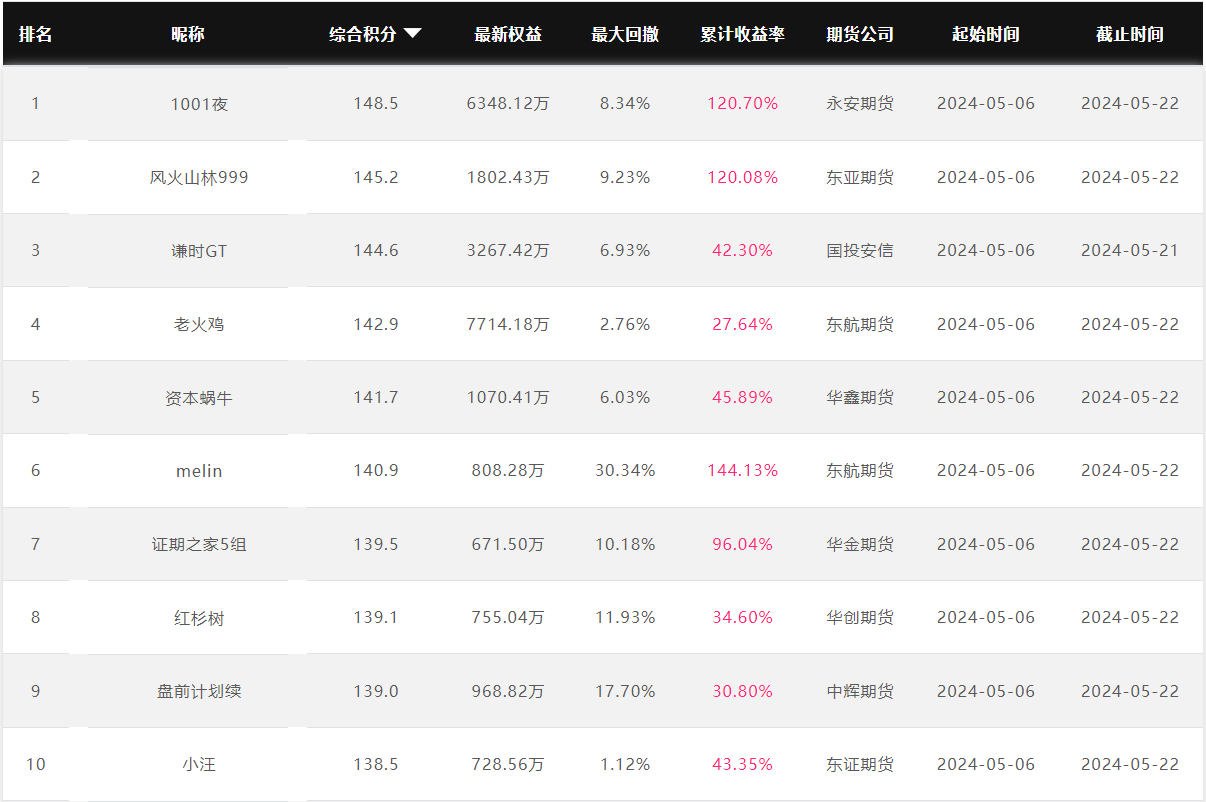Select drawdown 2.76%
1206x802 pixels.
(625, 324)
